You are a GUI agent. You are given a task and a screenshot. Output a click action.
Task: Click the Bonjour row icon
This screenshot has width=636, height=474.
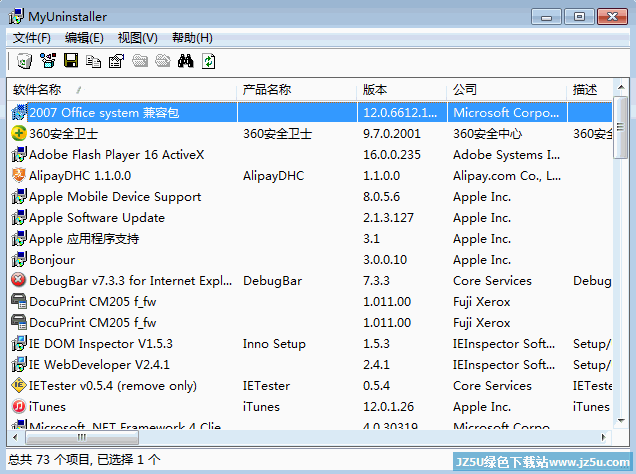[x=19, y=260]
